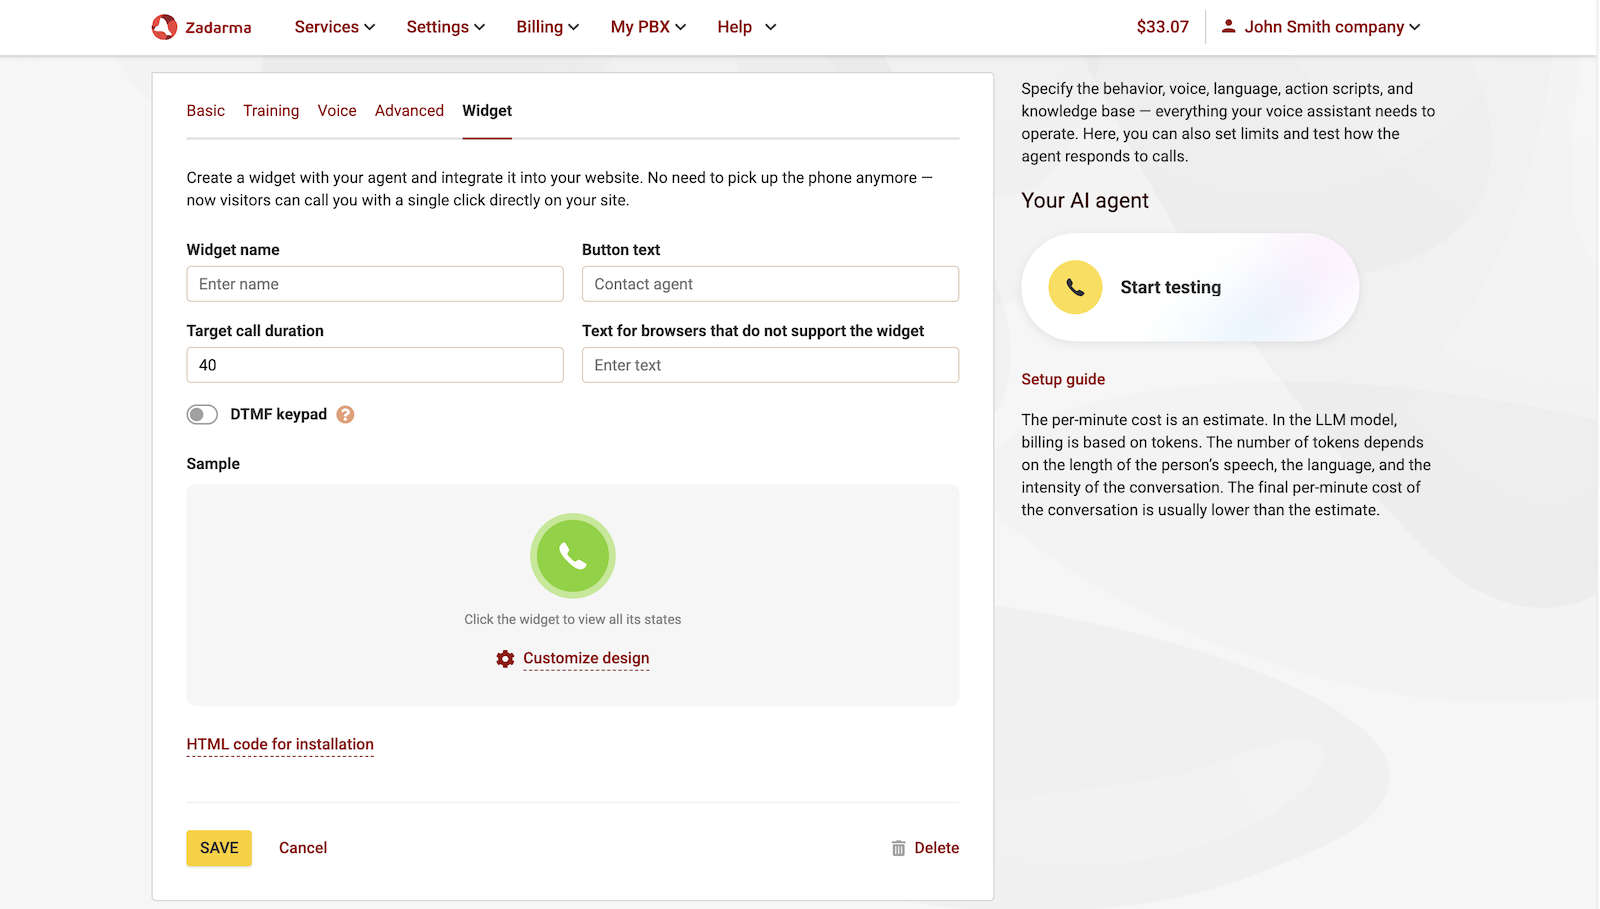1600x909 pixels.
Task: Click the Zadarma logo icon
Action: point(162,27)
